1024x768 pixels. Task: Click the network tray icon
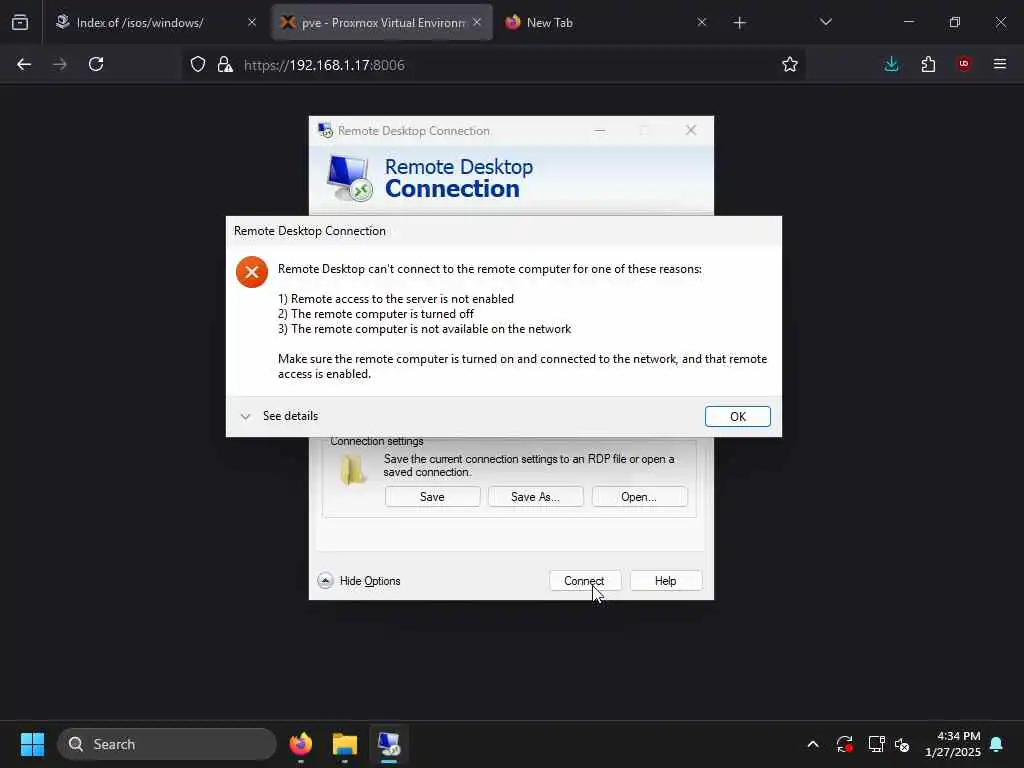coord(876,744)
